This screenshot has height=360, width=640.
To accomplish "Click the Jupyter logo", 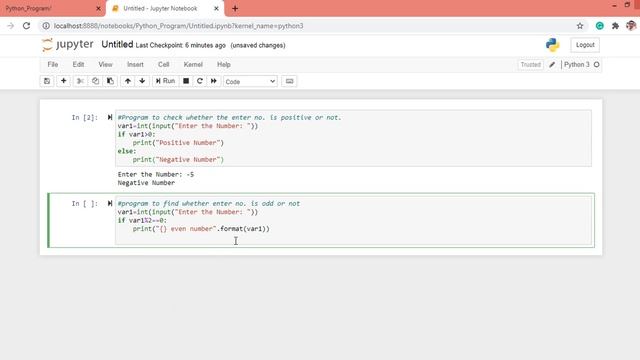I will (x=68, y=44).
